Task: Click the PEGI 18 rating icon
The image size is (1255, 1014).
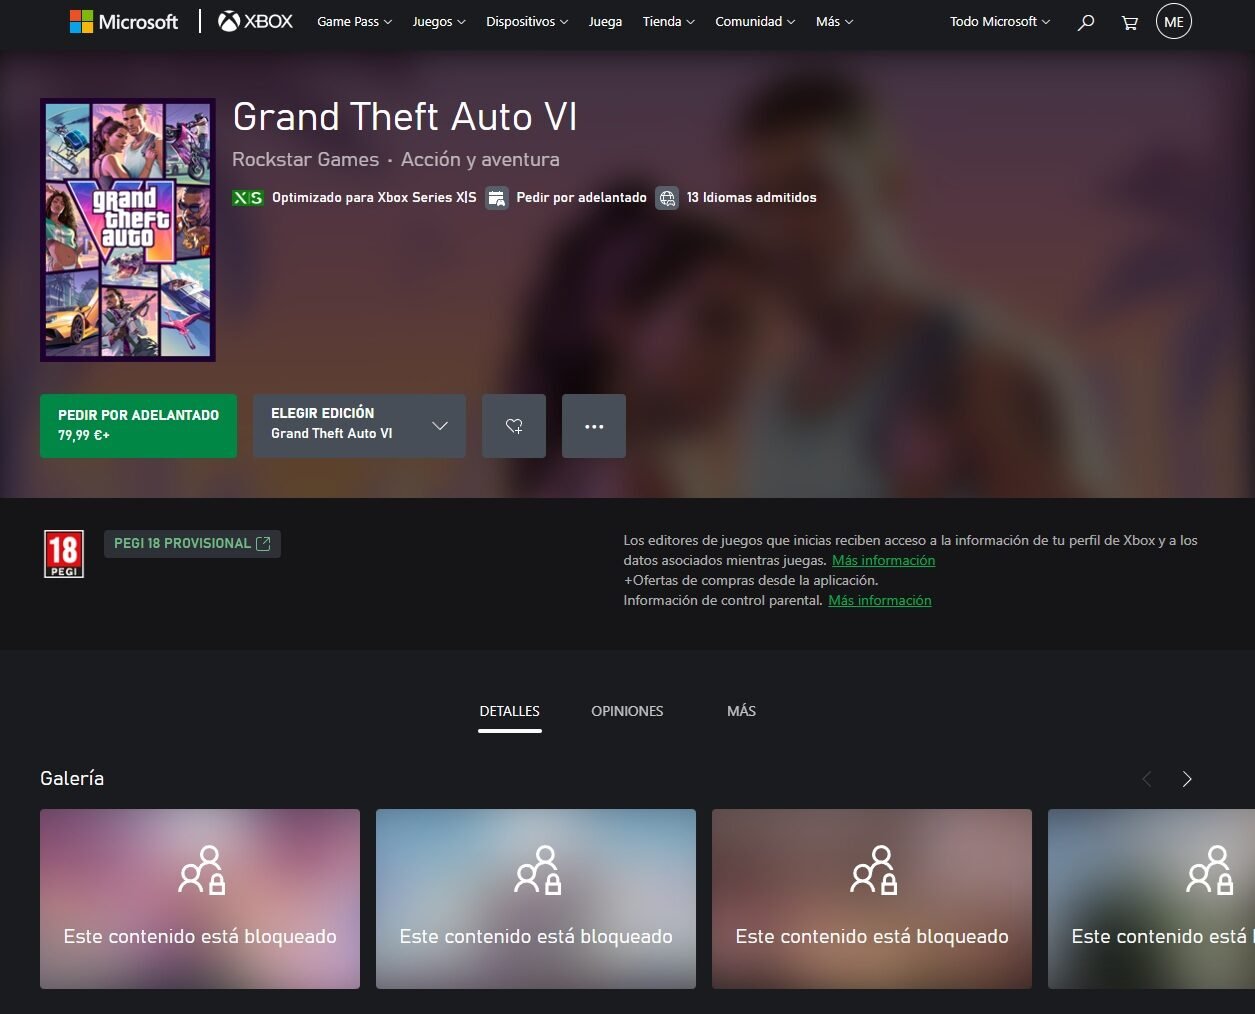Action: point(64,554)
